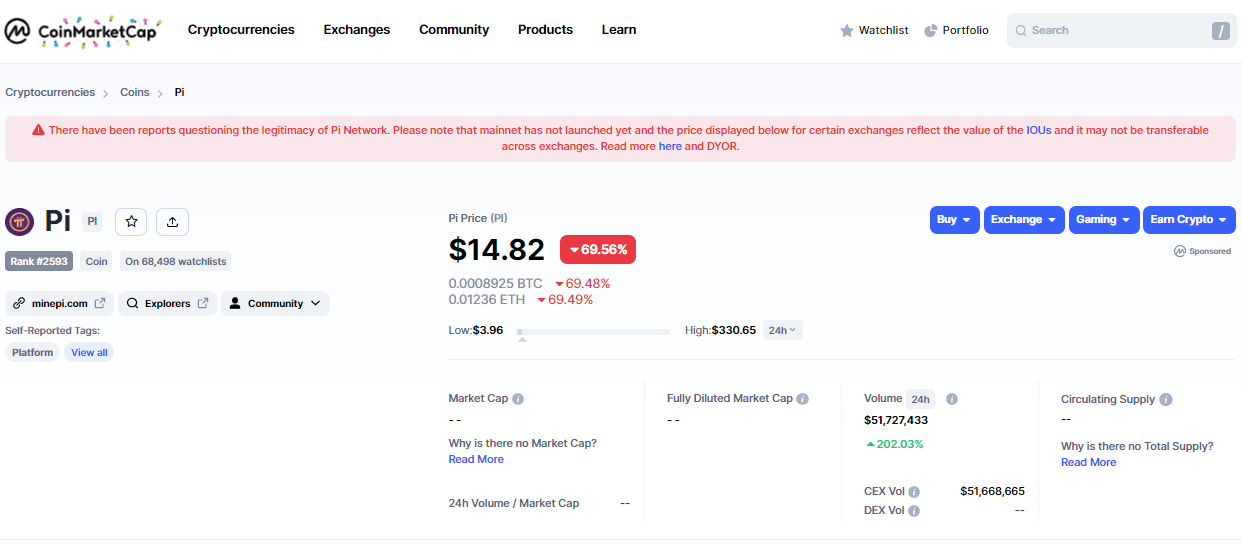This screenshot has width=1242, height=549.
Task: Expand the Earn Crypto dropdown
Action: 1189,220
